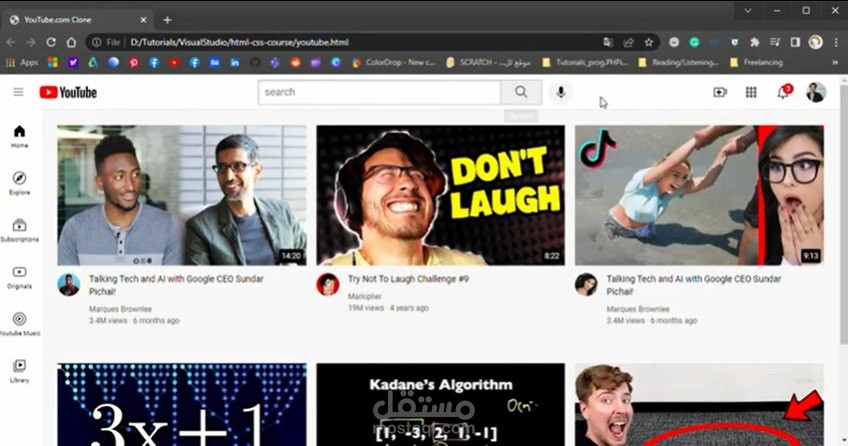Open Grammarly extension icon
Image resolution: width=848 pixels, height=446 pixels.
[x=694, y=42]
